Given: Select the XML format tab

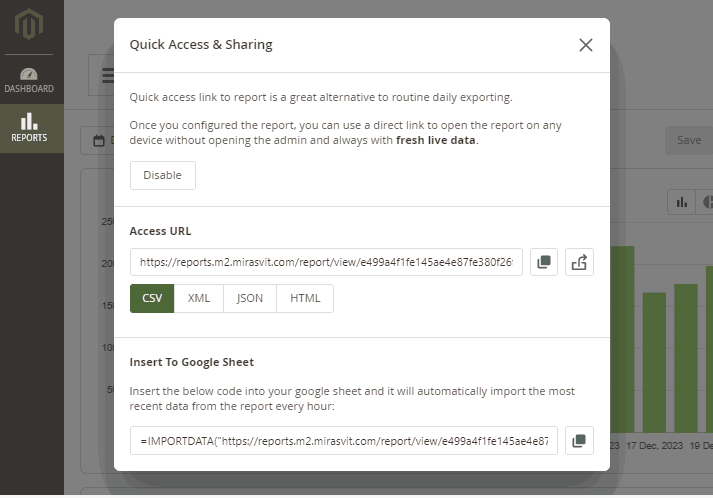Looking at the screenshot, I should [199, 298].
